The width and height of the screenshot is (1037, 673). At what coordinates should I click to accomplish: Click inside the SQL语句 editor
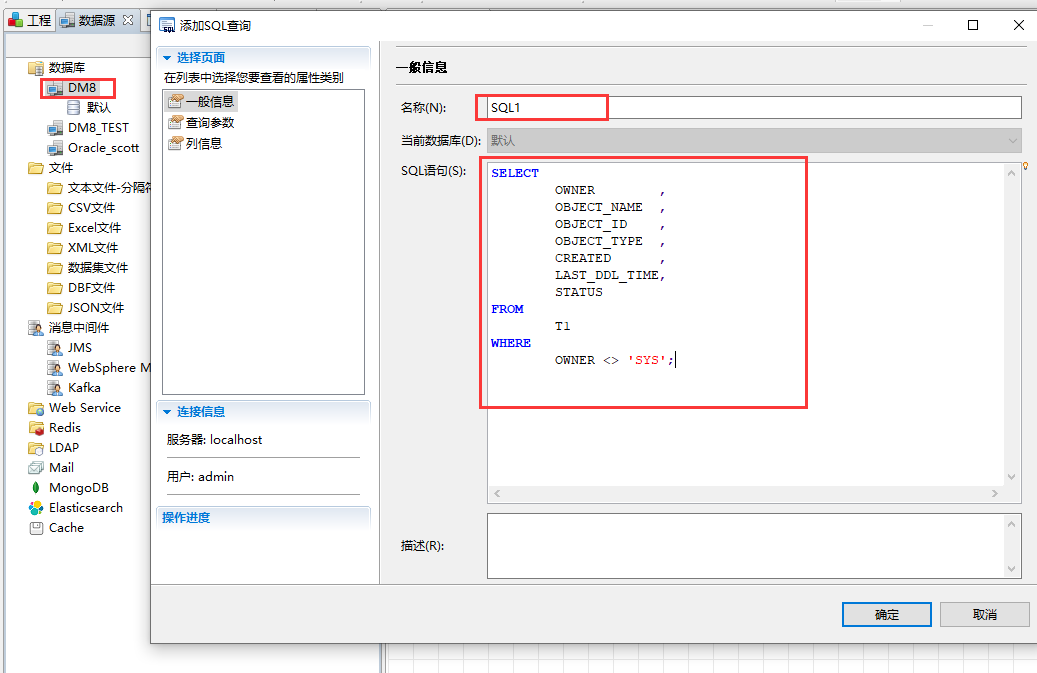pos(746,324)
